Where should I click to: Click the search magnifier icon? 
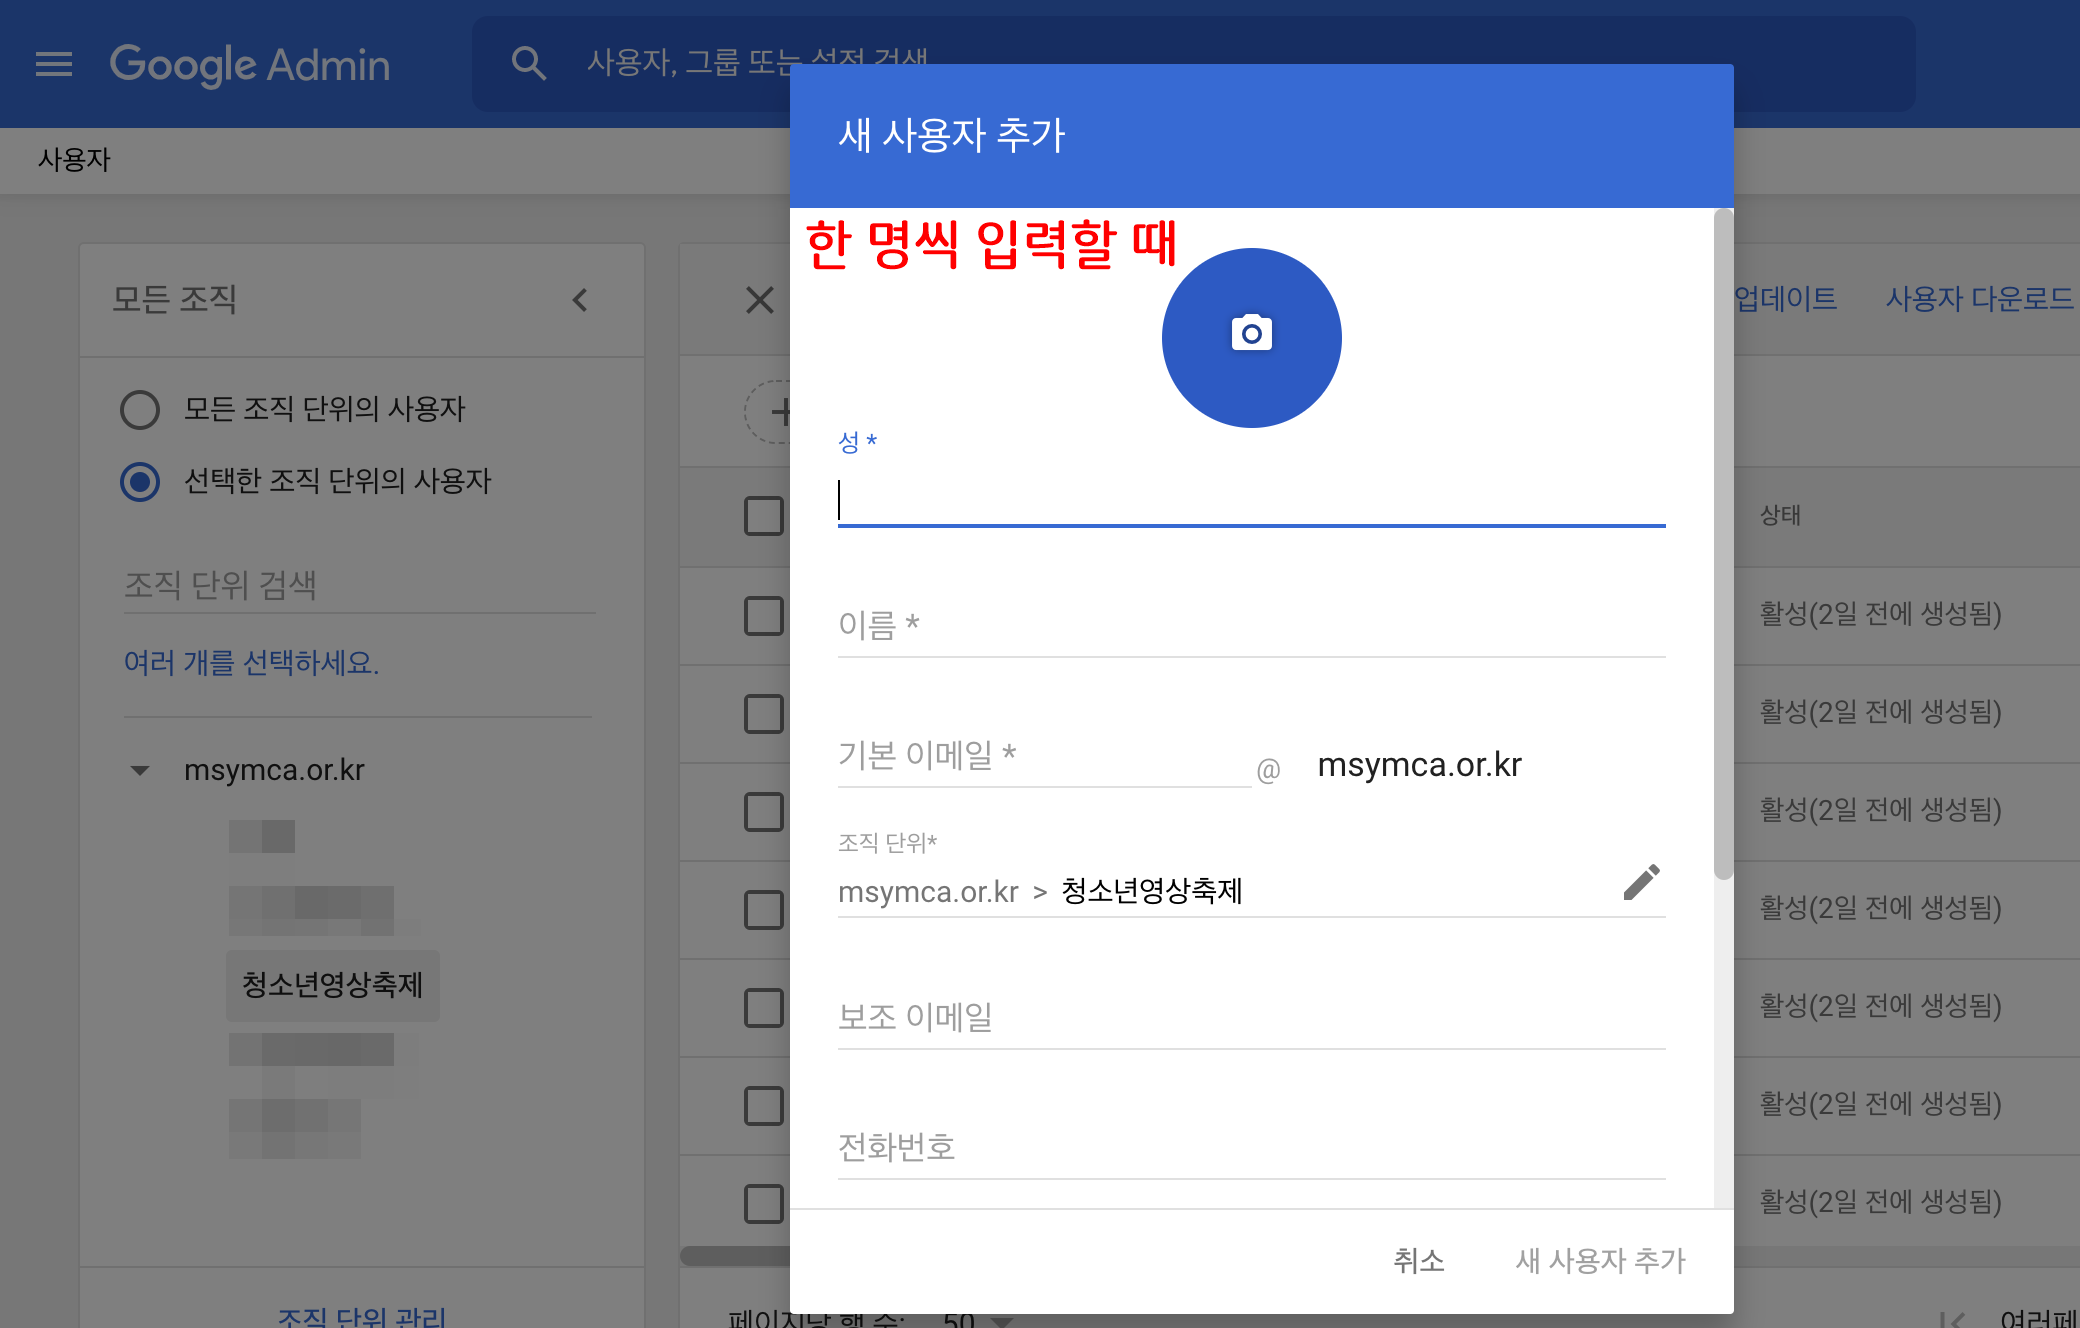click(x=529, y=64)
